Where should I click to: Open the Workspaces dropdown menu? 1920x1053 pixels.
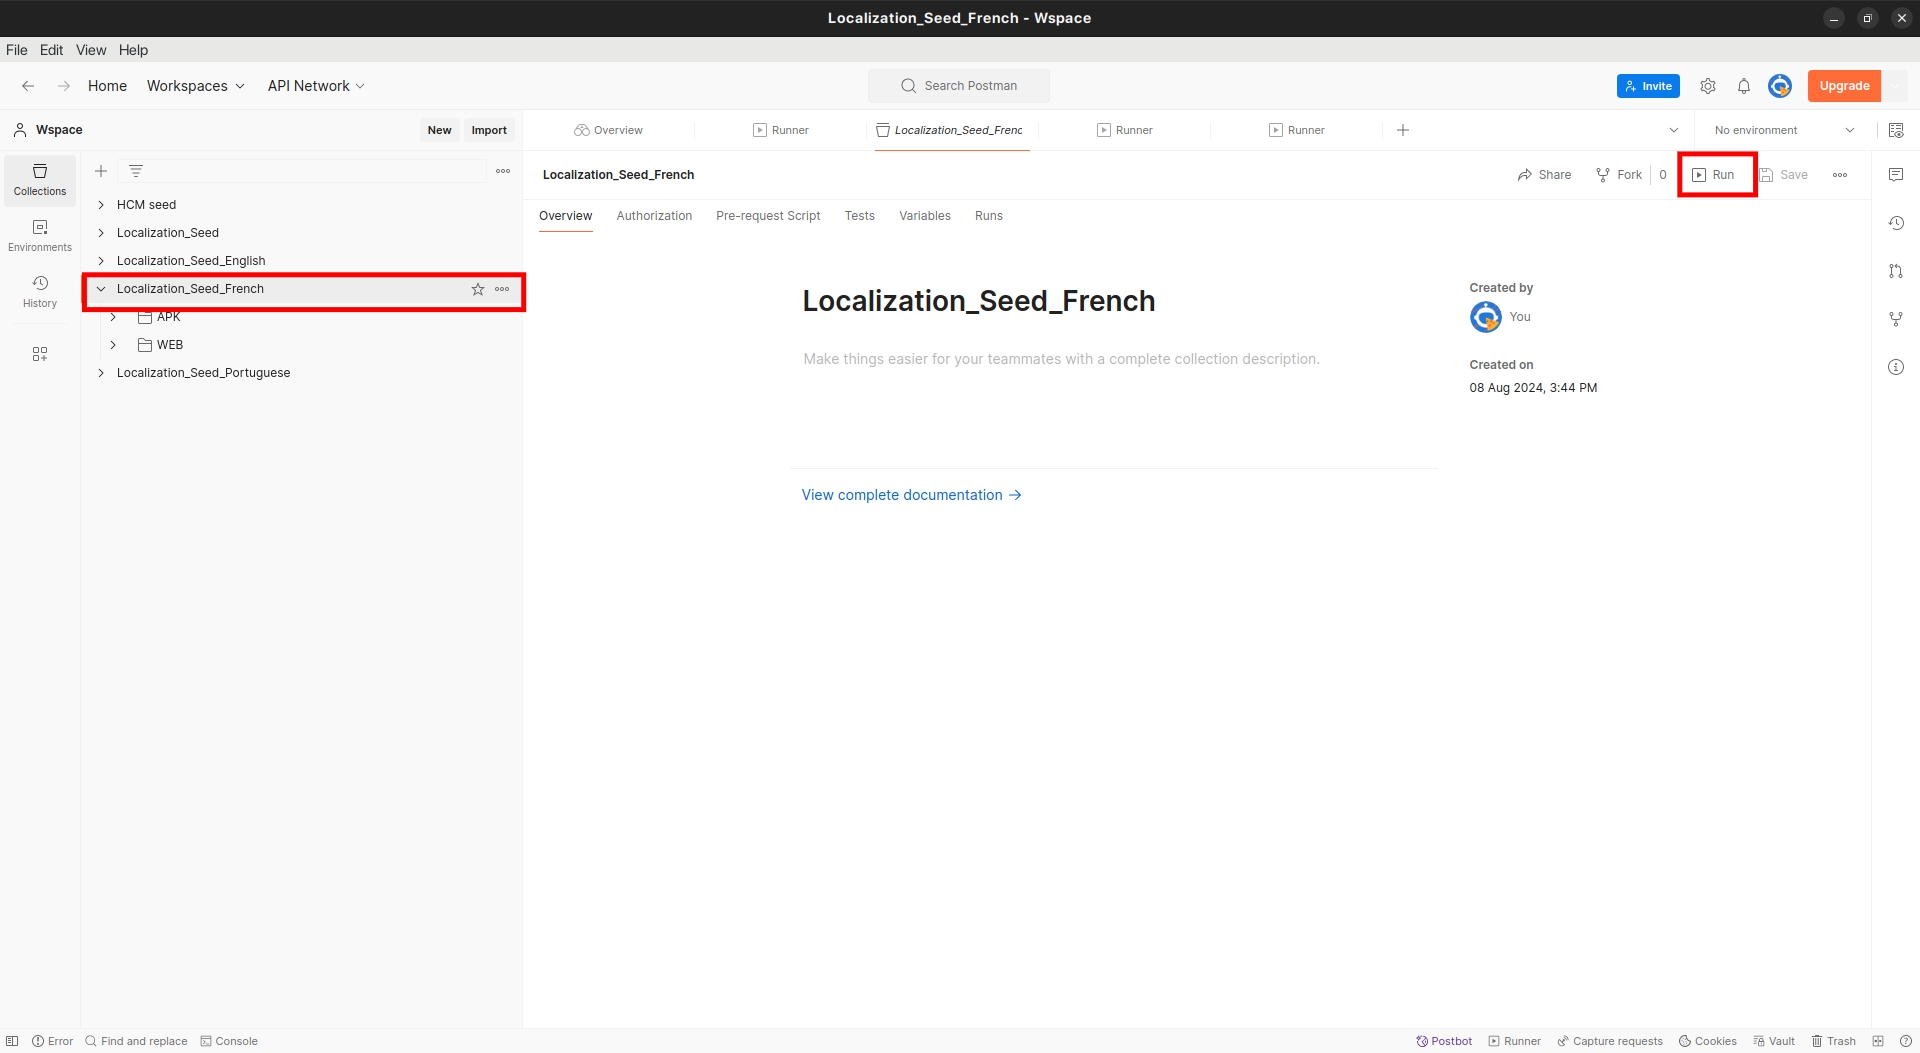[195, 86]
